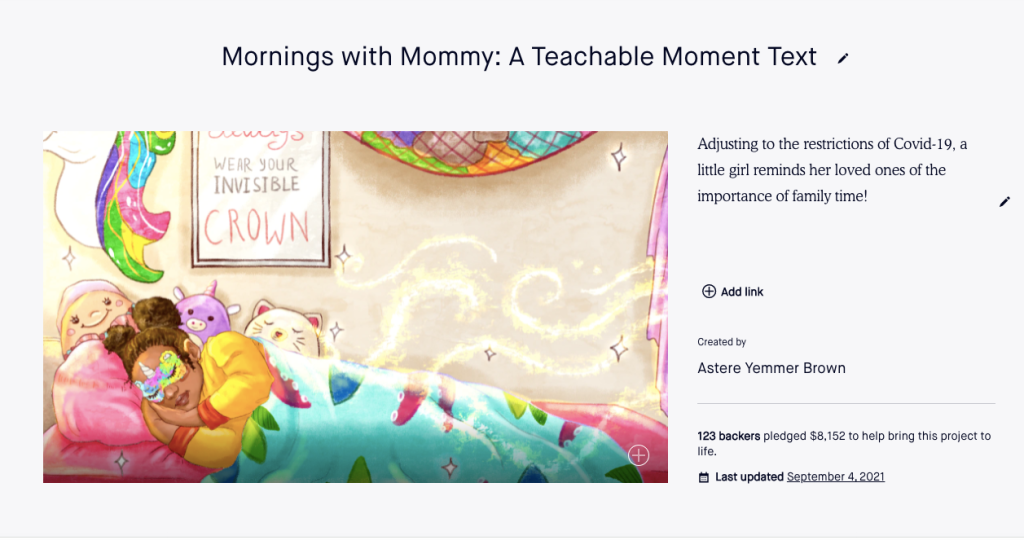Click the Mornings with Mommy title text

tap(519, 57)
